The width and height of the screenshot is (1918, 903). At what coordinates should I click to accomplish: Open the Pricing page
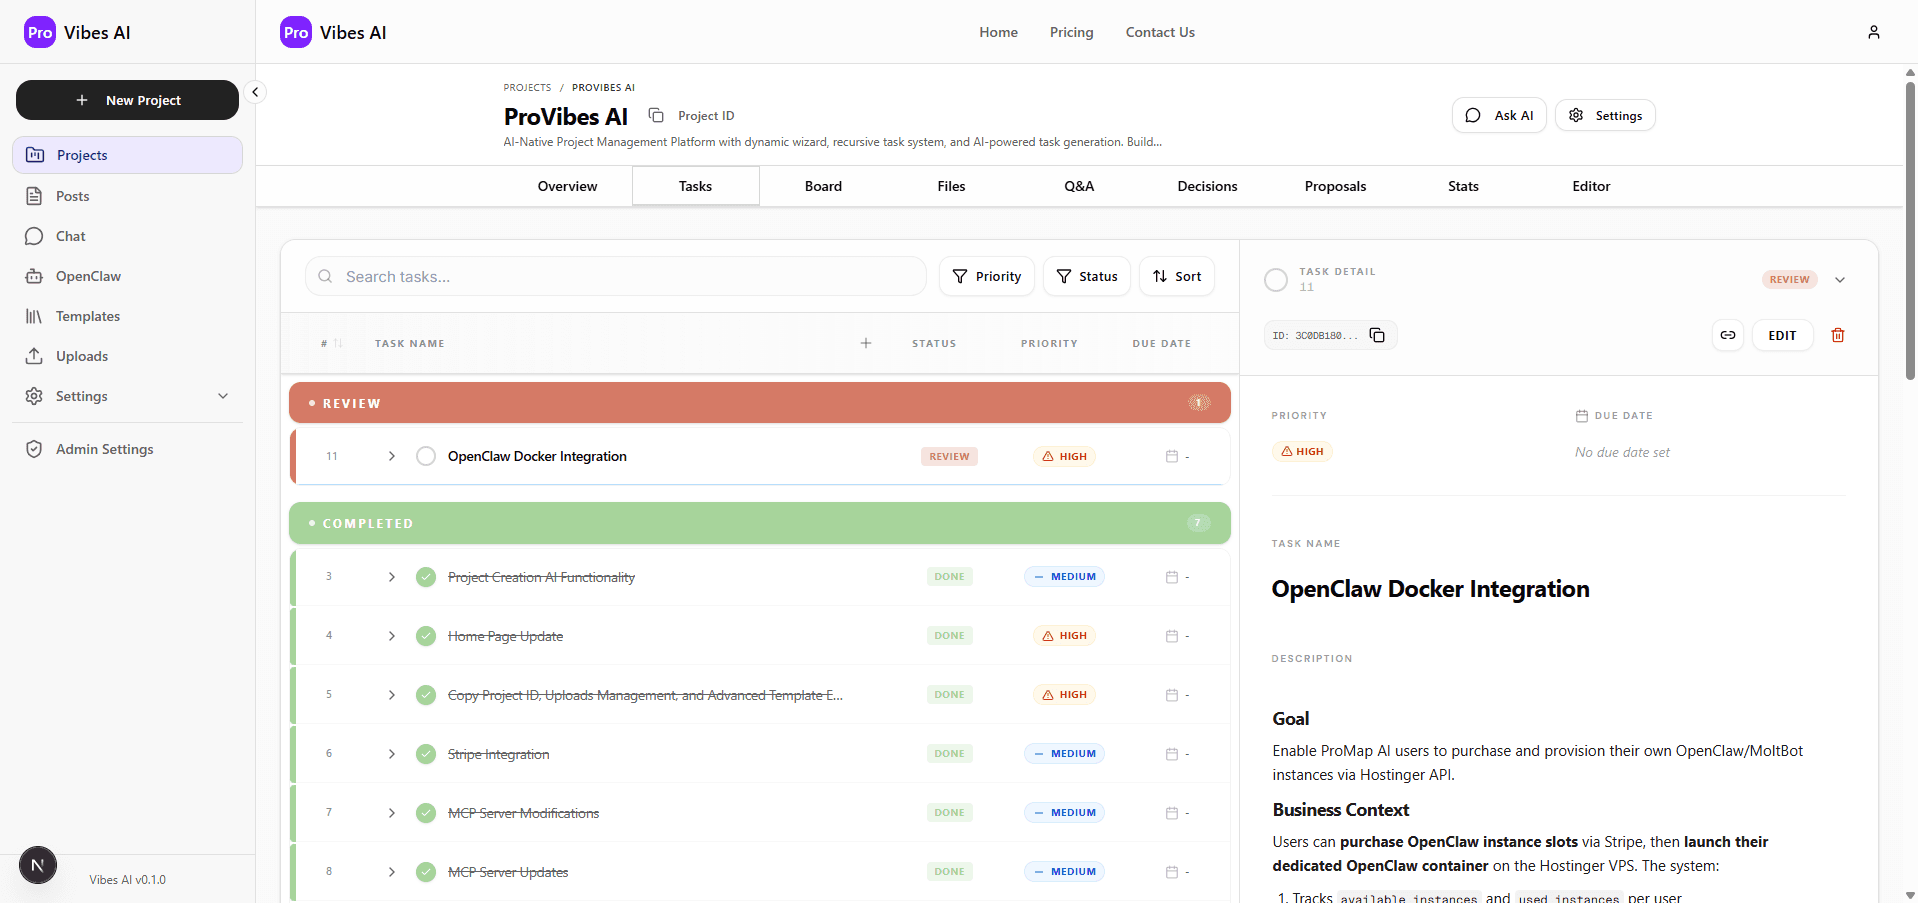[1071, 31]
